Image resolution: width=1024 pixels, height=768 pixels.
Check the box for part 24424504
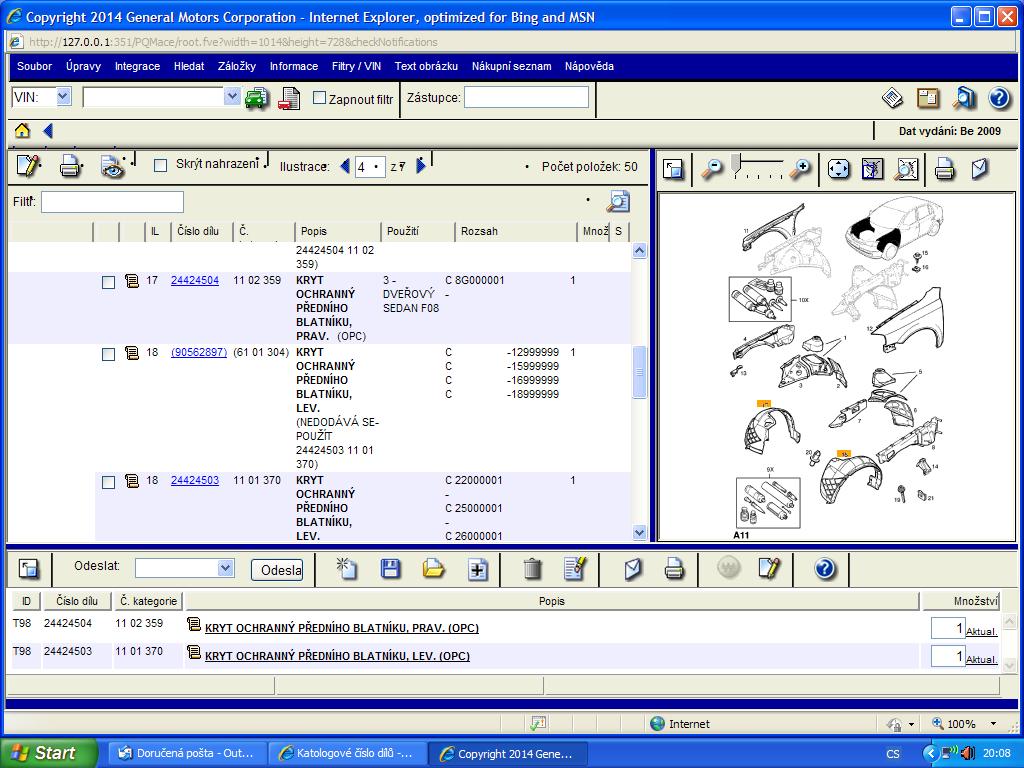point(109,282)
